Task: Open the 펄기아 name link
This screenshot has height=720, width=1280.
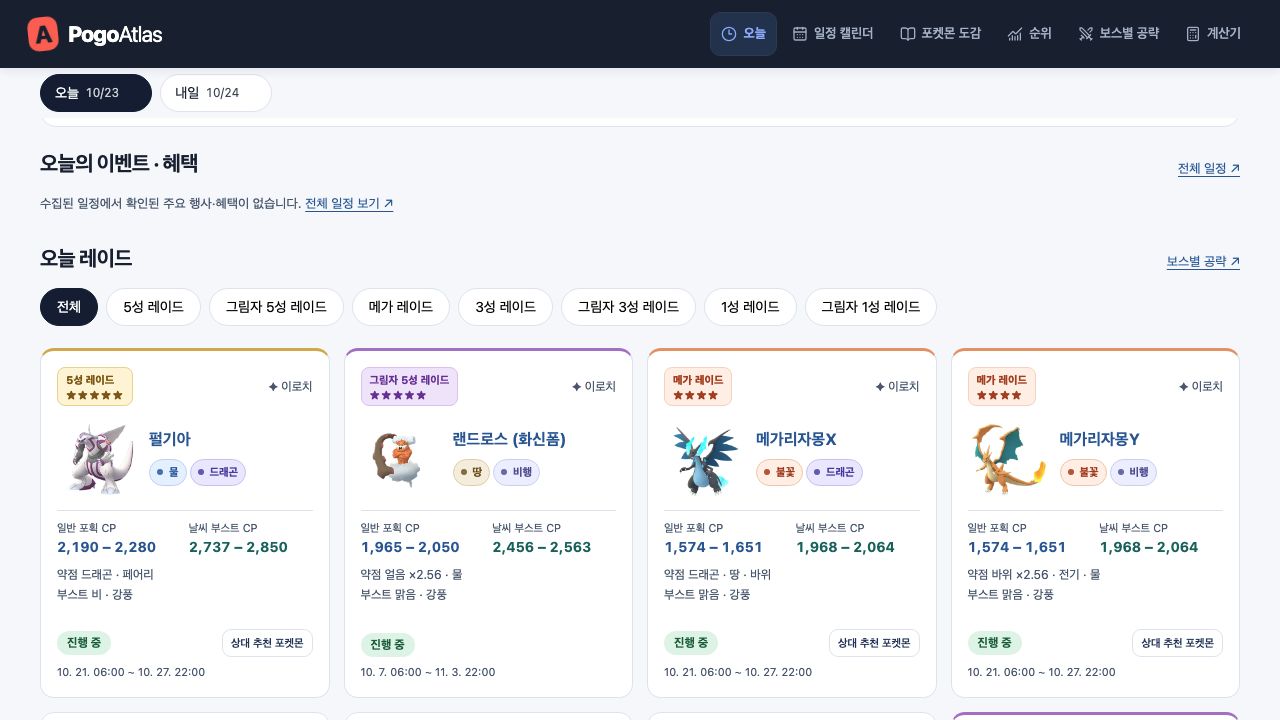Action: tap(169, 439)
